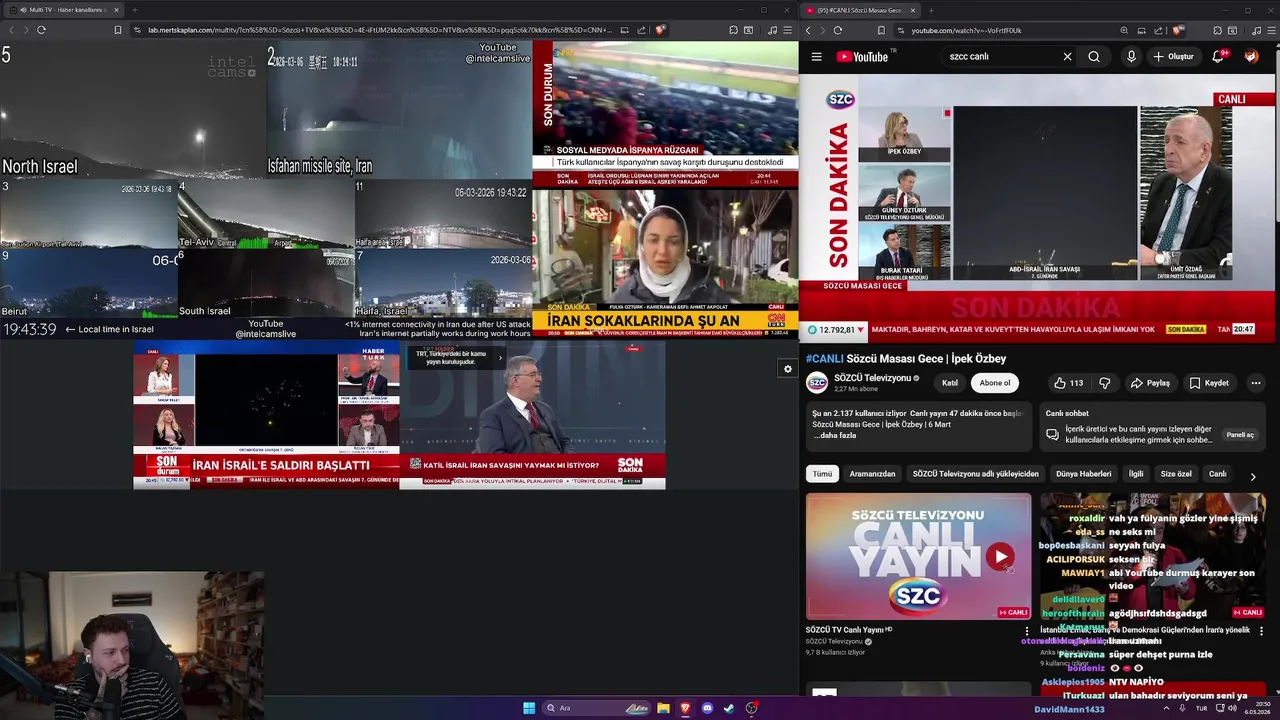
Task: Open media control icon in Multi TV window
Action: [x=772, y=30]
